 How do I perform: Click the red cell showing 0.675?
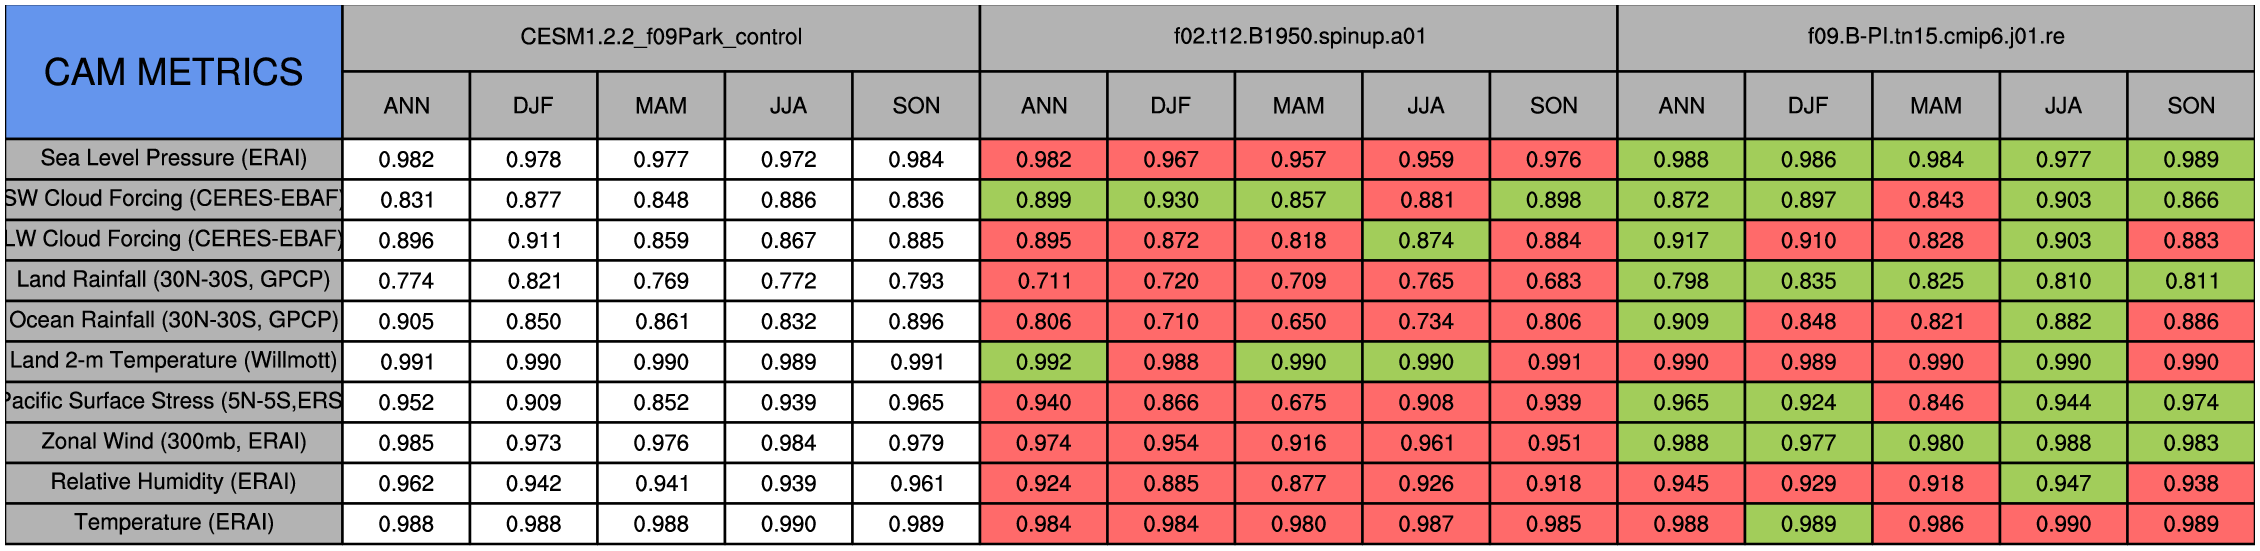pyautogui.click(x=1298, y=402)
